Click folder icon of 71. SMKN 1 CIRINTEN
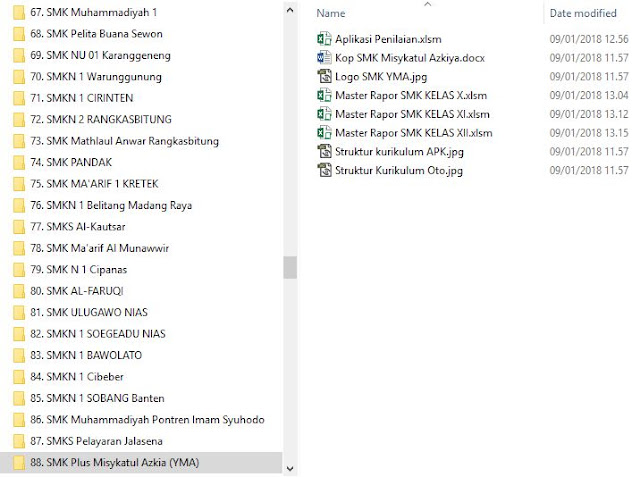The width and height of the screenshot is (640, 477). pyautogui.click(x=19, y=98)
